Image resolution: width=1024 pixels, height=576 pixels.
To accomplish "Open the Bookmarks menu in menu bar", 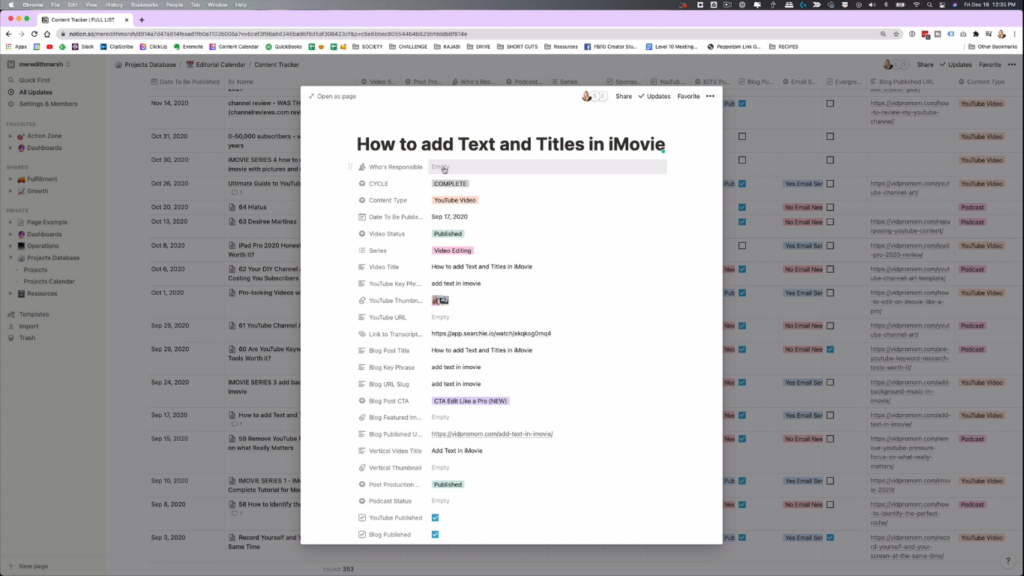I will point(144,5).
